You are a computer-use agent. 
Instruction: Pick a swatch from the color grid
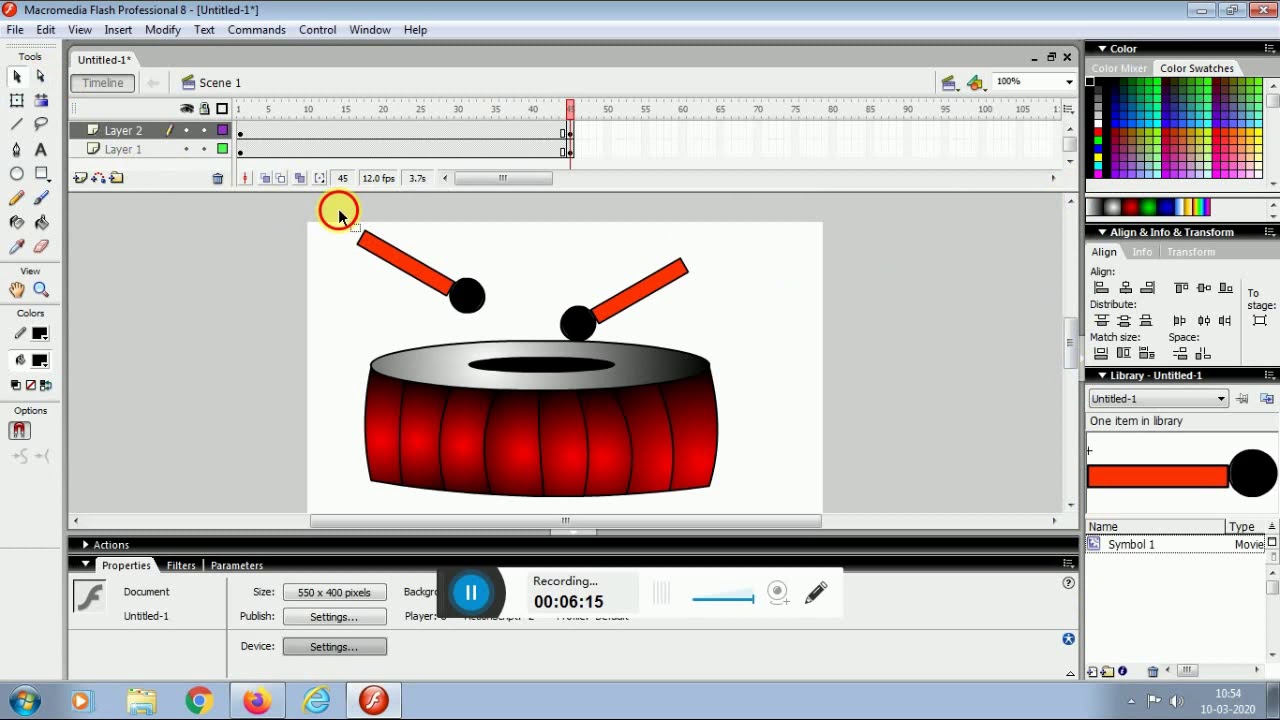[1176, 128]
